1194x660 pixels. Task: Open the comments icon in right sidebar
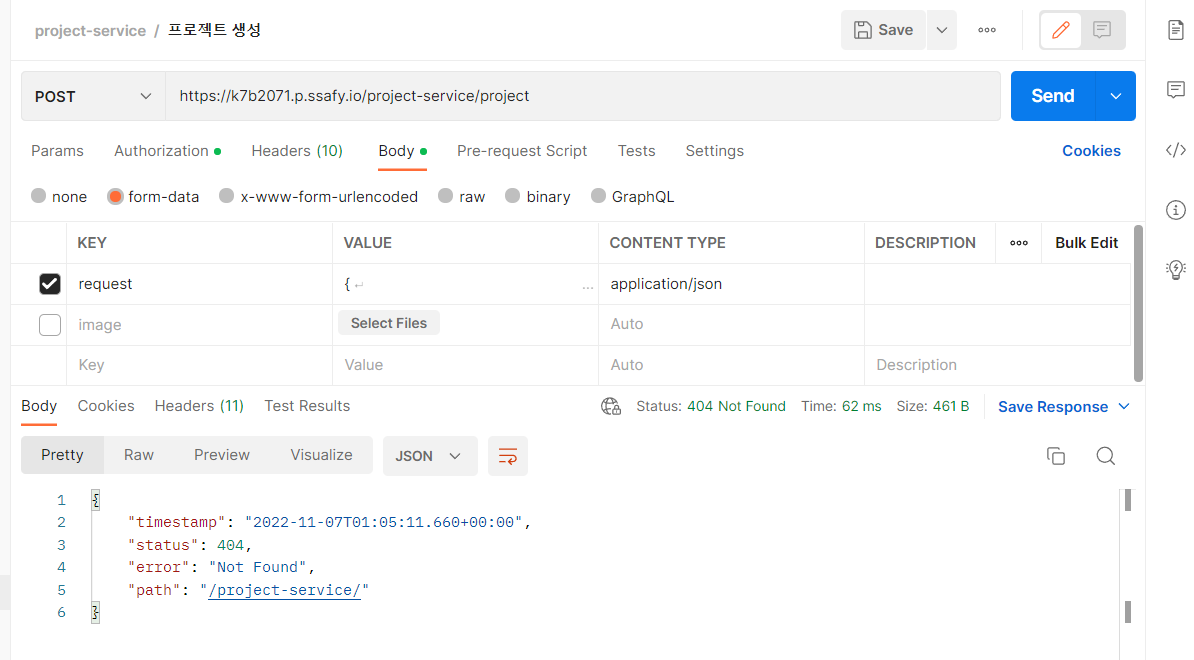click(1176, 90)
